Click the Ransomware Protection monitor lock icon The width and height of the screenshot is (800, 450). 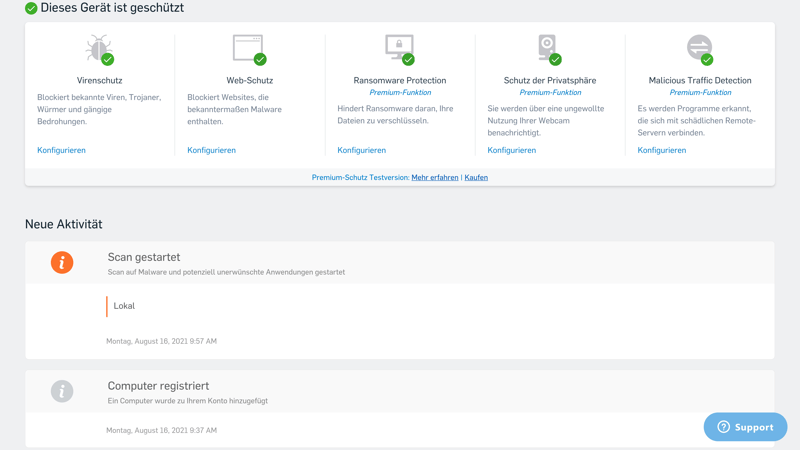[399, 48]
